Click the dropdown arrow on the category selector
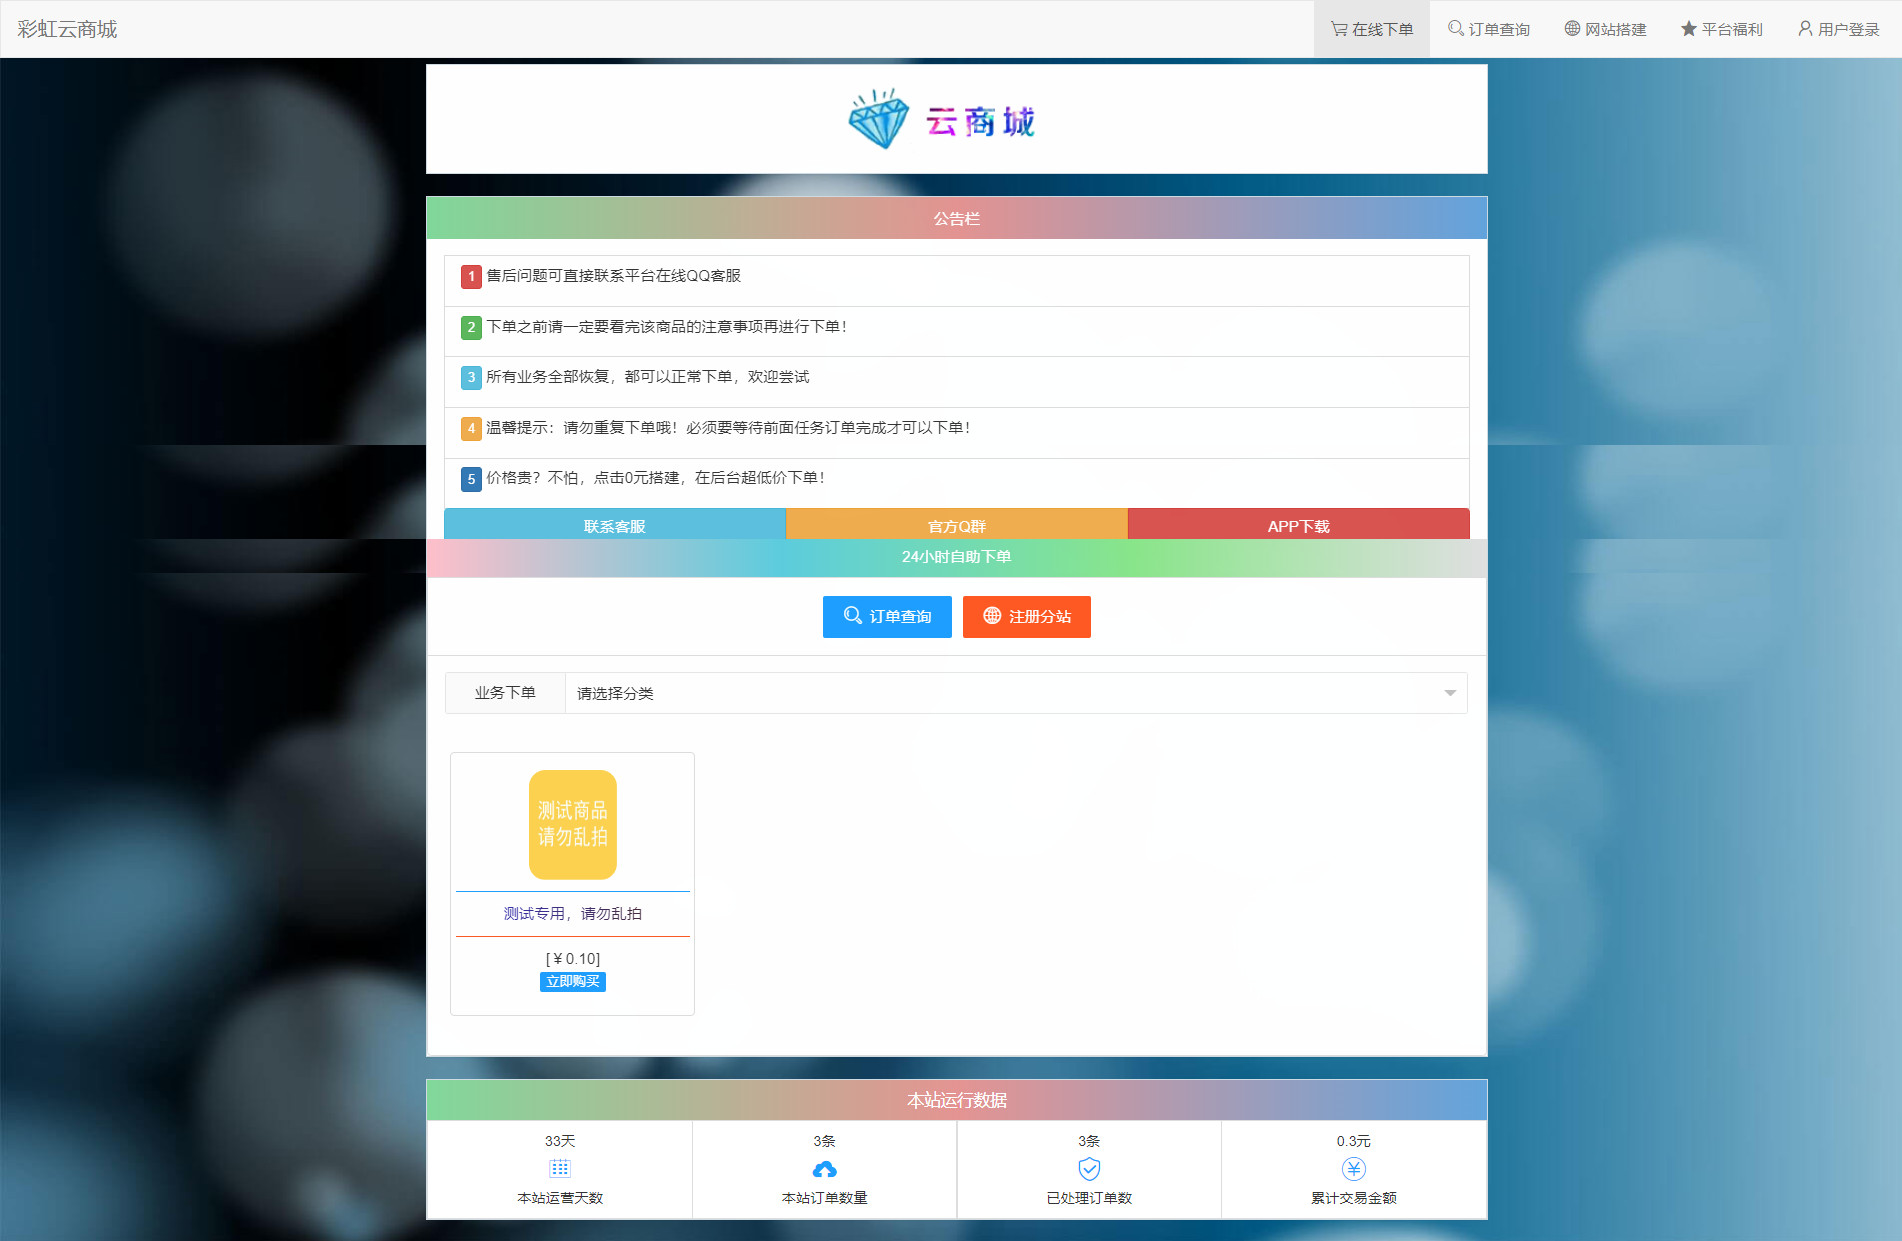Screen dimensions: 1902x1241 (x=1449, y=692)
